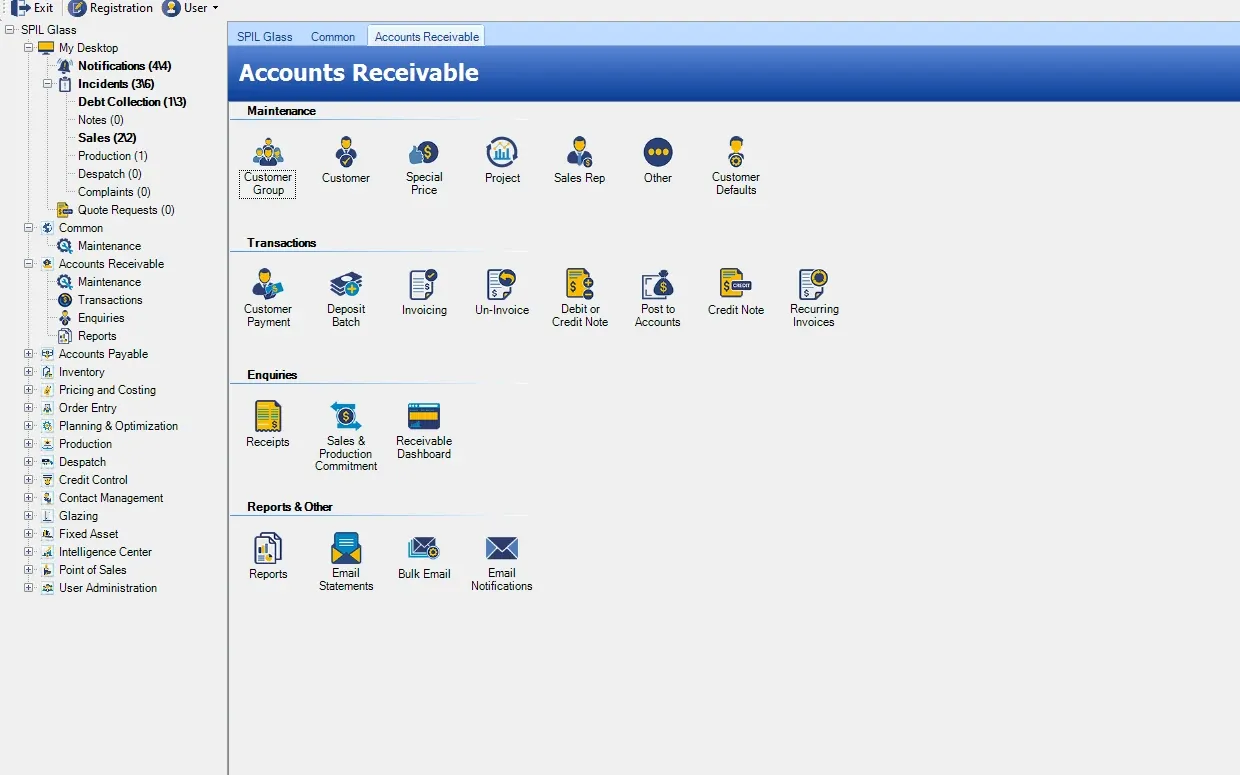Image resolution: width=1240 pixels, height=775 pixels.
Task: Select Production module in tree
Action: pos(85,444)
